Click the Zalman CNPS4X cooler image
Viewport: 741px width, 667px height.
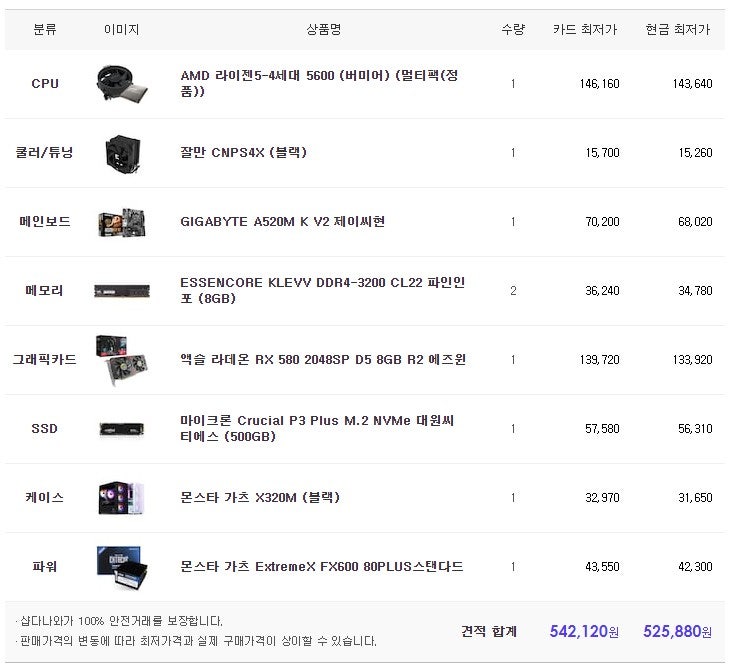pos(122,153)
